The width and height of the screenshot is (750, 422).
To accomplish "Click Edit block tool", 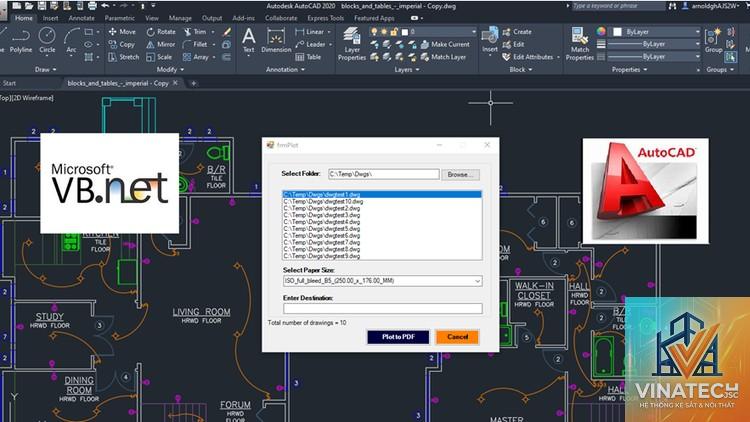I will pyautogui.click(x=513, y=44).
